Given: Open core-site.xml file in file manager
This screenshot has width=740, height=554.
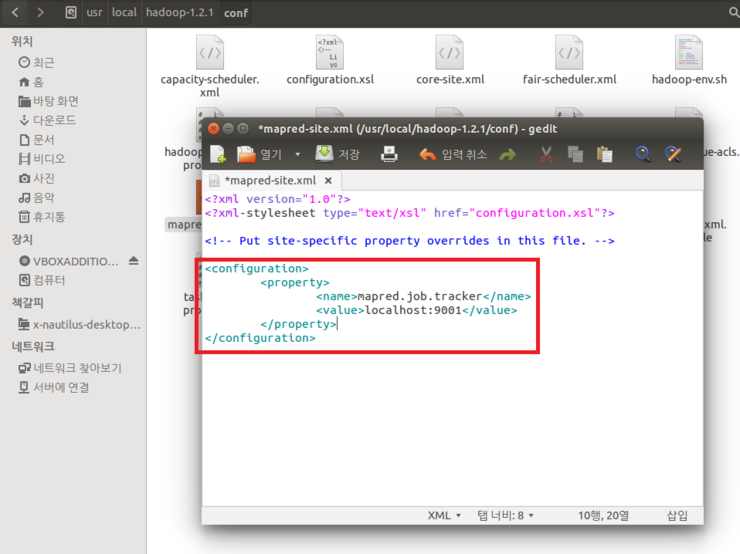Looking at the screenshot, I should [450, 60].
